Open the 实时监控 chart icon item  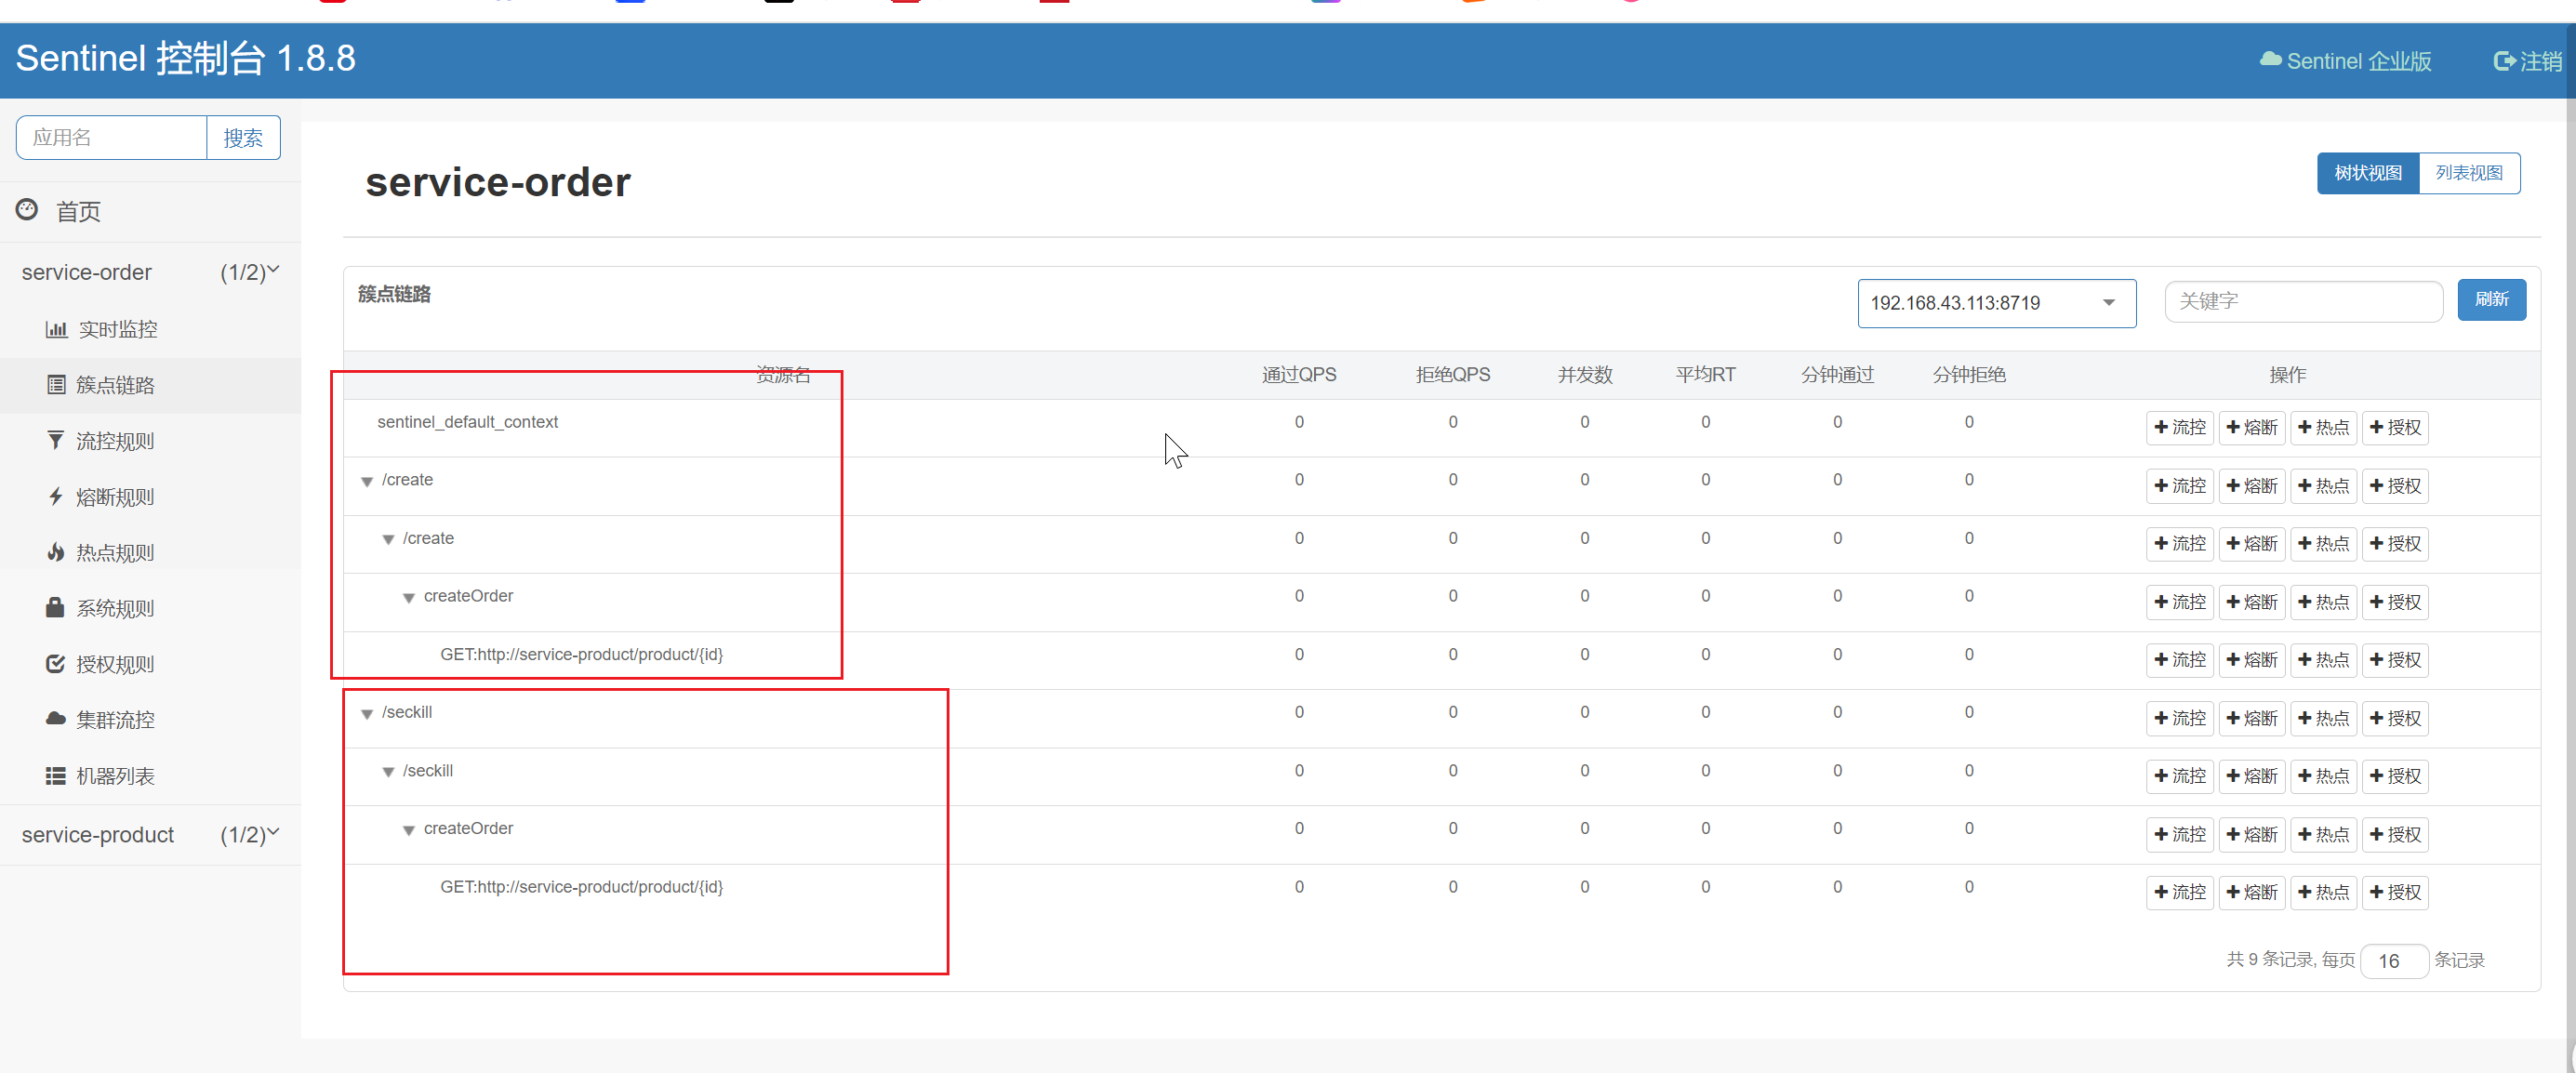pyautogui.click(x=56, y=329)
